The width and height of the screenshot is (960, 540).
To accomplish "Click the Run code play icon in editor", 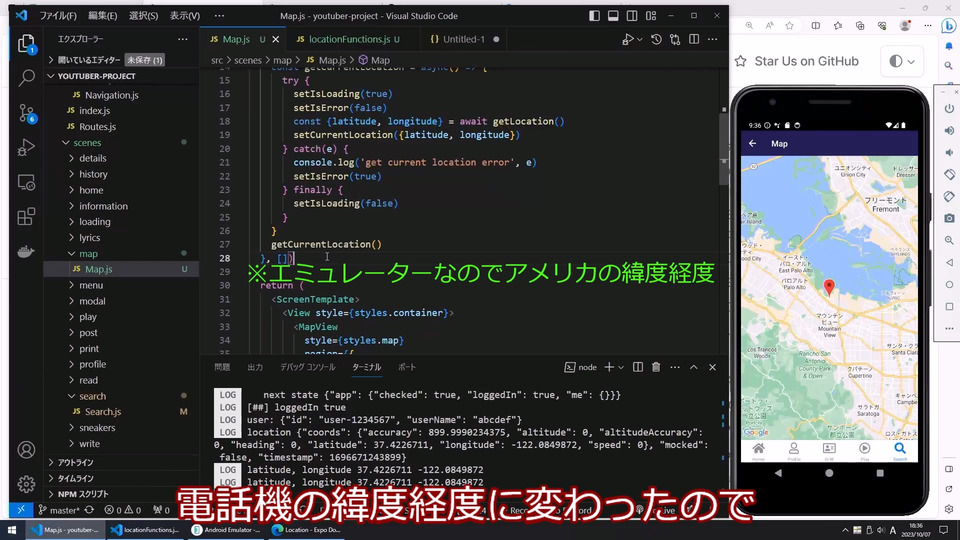I will pyautogui.click(x=628, y=39).
